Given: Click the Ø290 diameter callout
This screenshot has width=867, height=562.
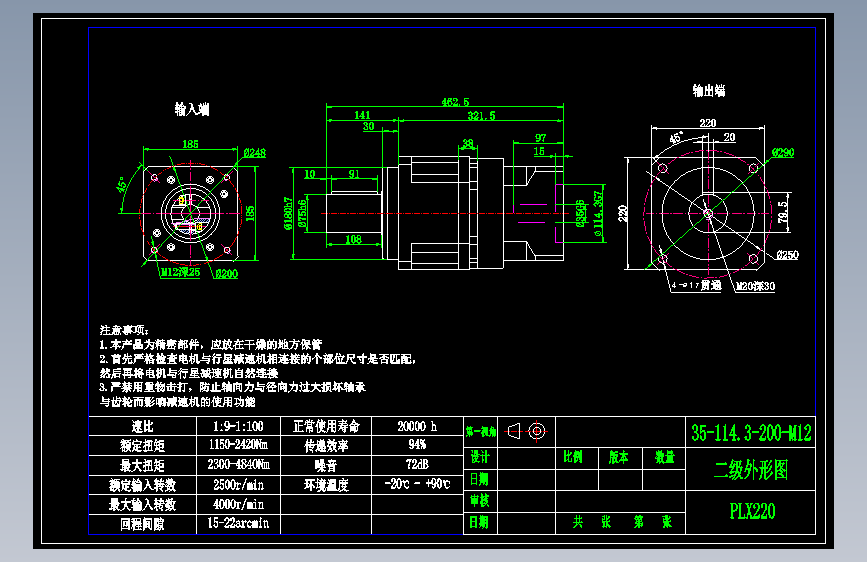Looking at the screenshot, I should click(x=783, y=152).
